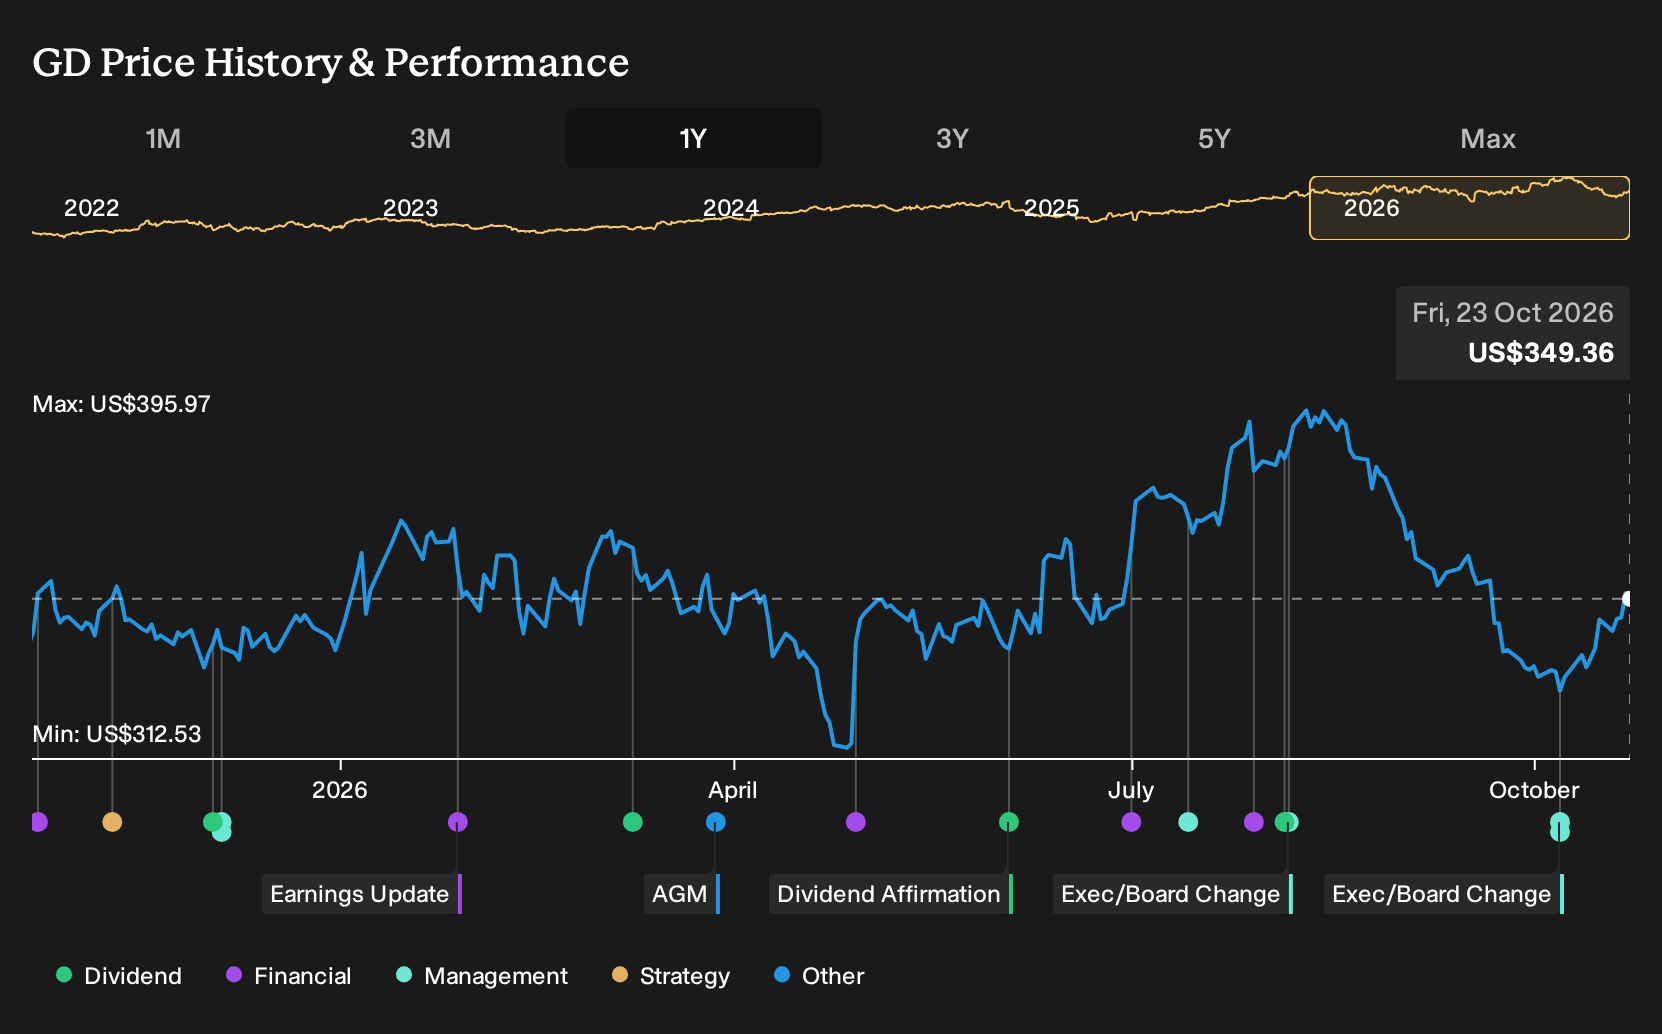Open the Dividend Affirmation event label

[891, 894]
